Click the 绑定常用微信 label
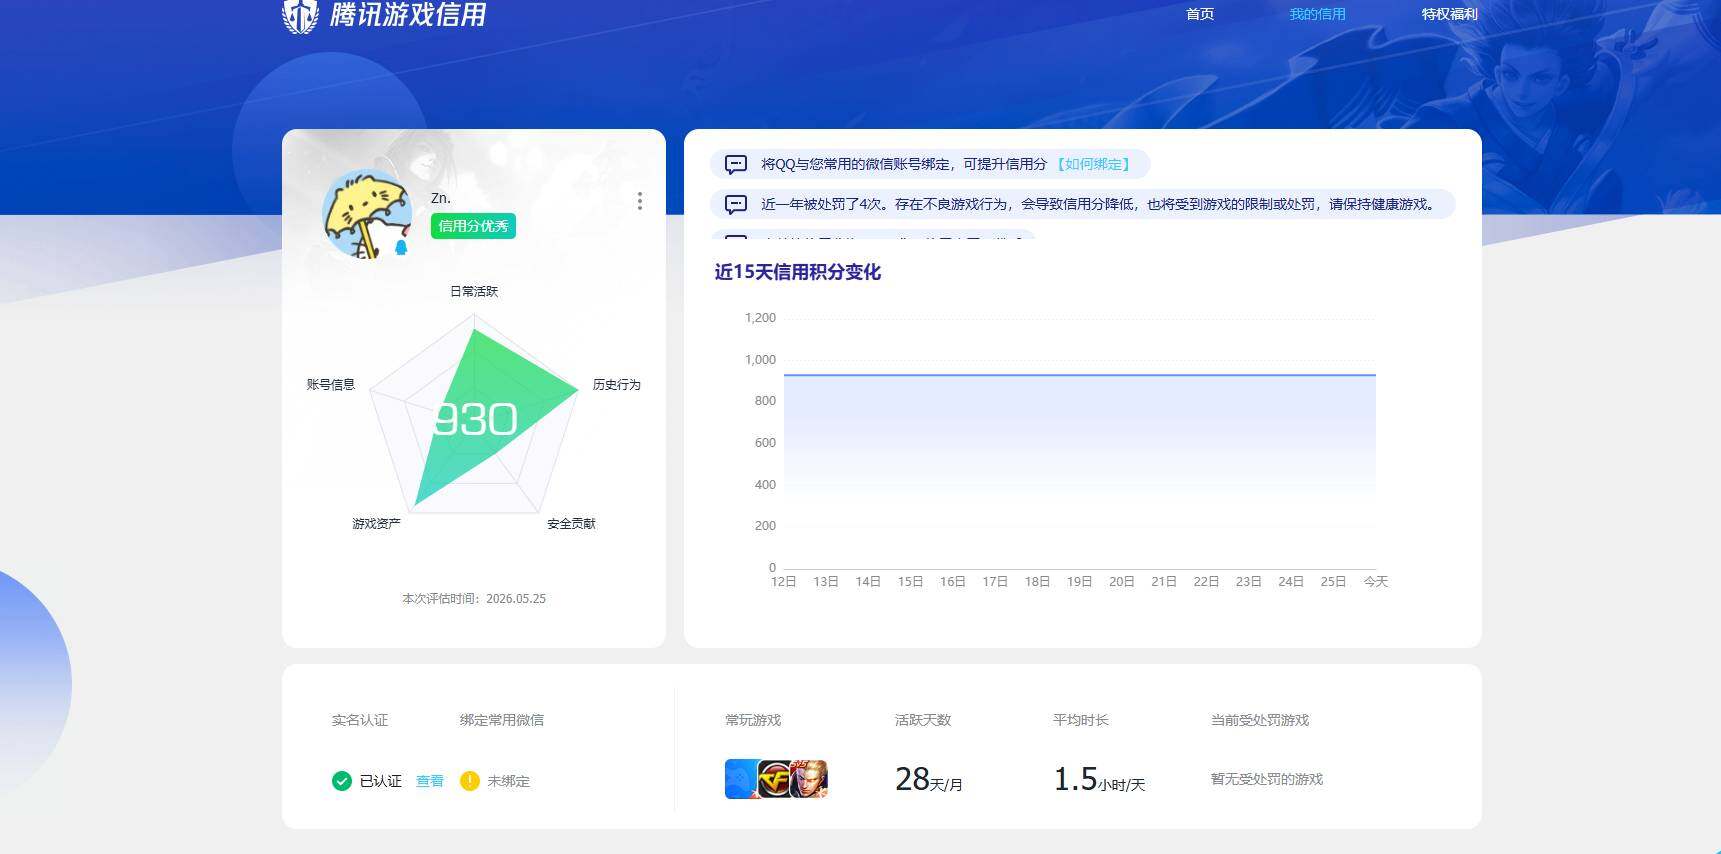 click(502, 720)
